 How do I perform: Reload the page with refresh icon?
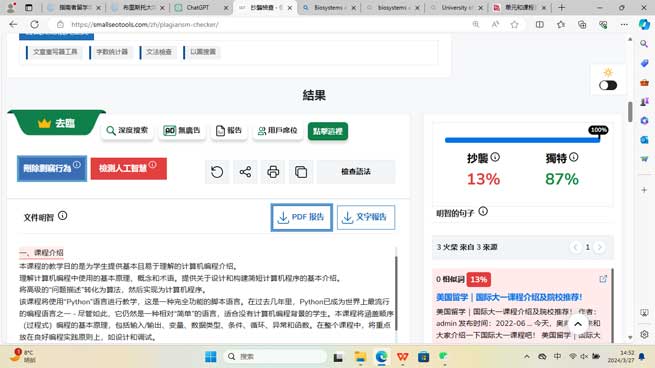coord(35,24)
